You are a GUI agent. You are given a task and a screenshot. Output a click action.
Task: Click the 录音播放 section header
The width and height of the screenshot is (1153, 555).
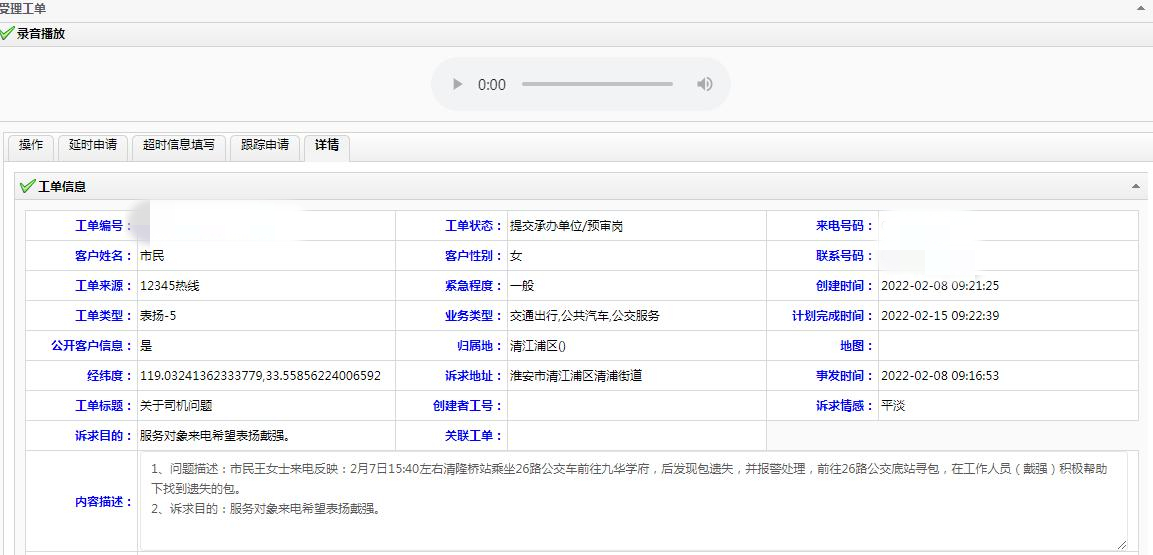(x=41, y=34)
